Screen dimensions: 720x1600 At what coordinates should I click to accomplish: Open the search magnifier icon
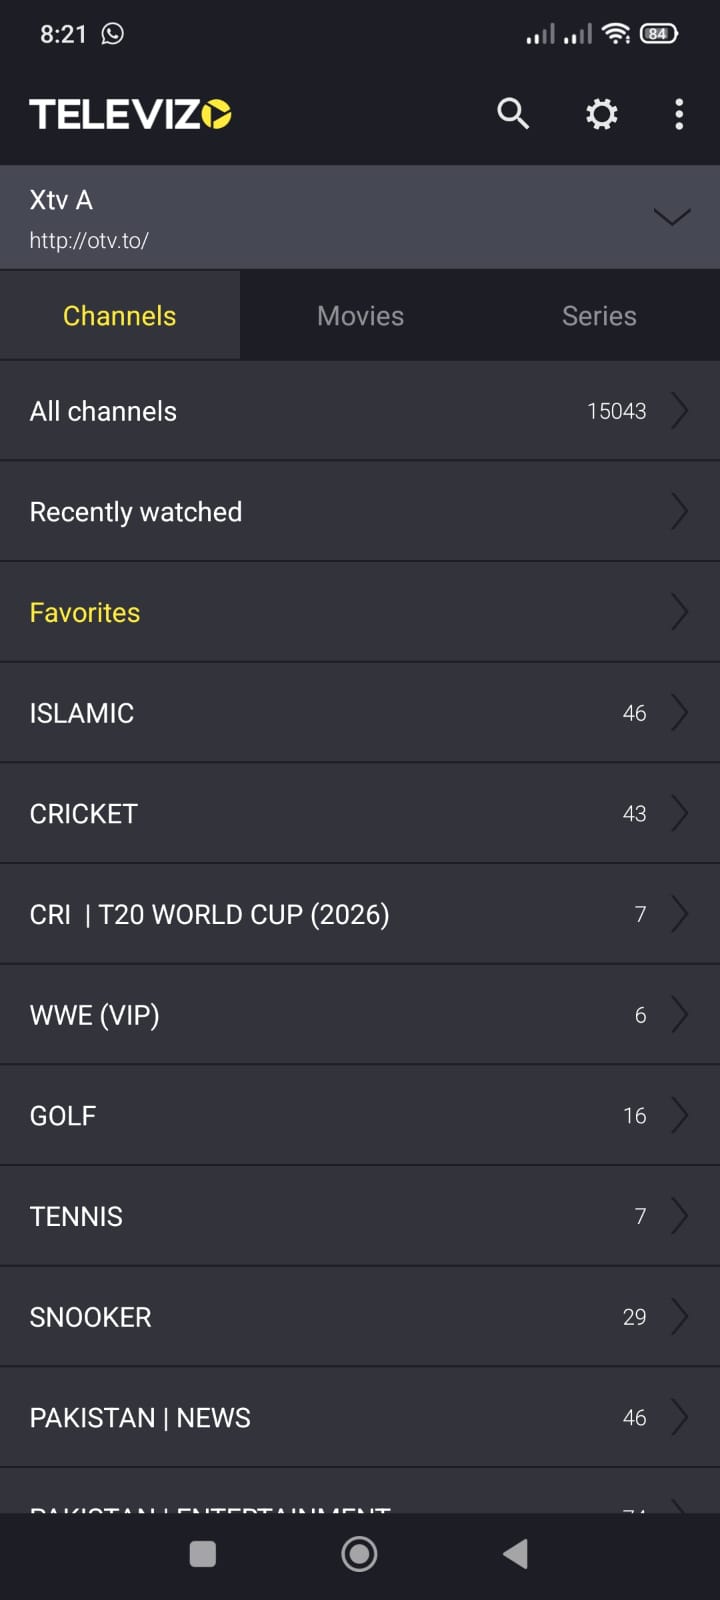click(513, 114)
